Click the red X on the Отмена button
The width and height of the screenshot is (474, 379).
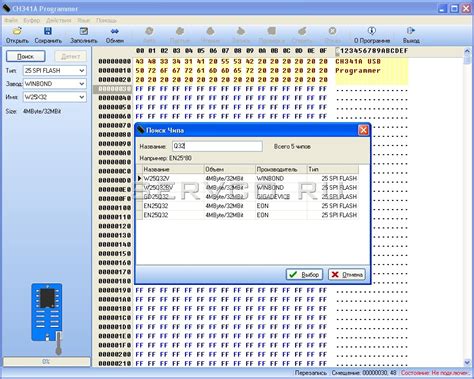tap(335, 275)
